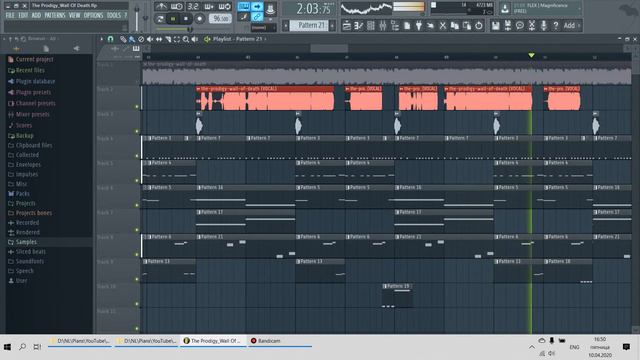Viewport: 640px width, 360px height.
Task: Open the help question mark icon
Action: pyautogui.click(x=556, y=26)
